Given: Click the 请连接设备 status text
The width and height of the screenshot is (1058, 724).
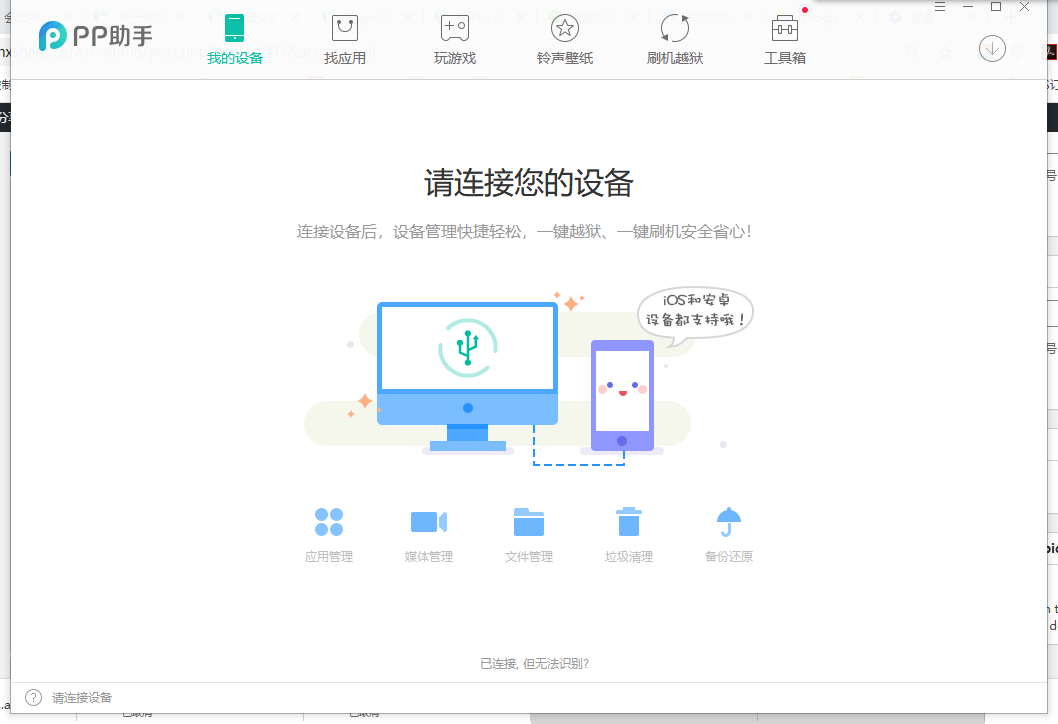Looking at the screenshot, I should [x=82, y=698].
